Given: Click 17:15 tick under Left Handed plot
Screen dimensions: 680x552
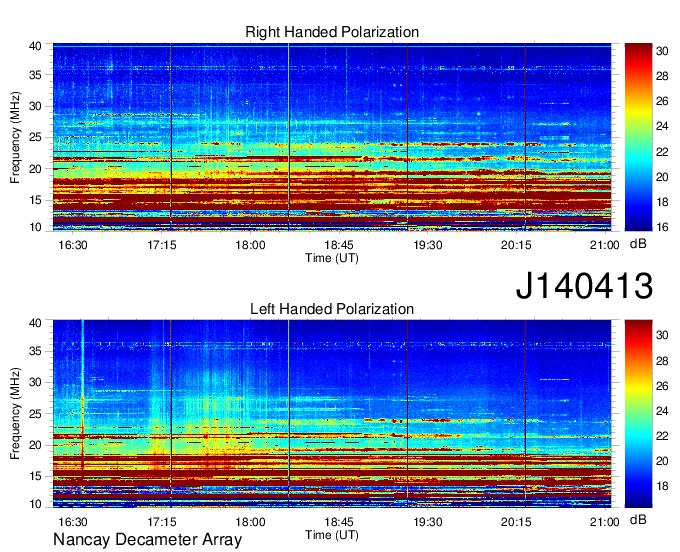Looking at the screenshot, I should (x=162, y=522).
